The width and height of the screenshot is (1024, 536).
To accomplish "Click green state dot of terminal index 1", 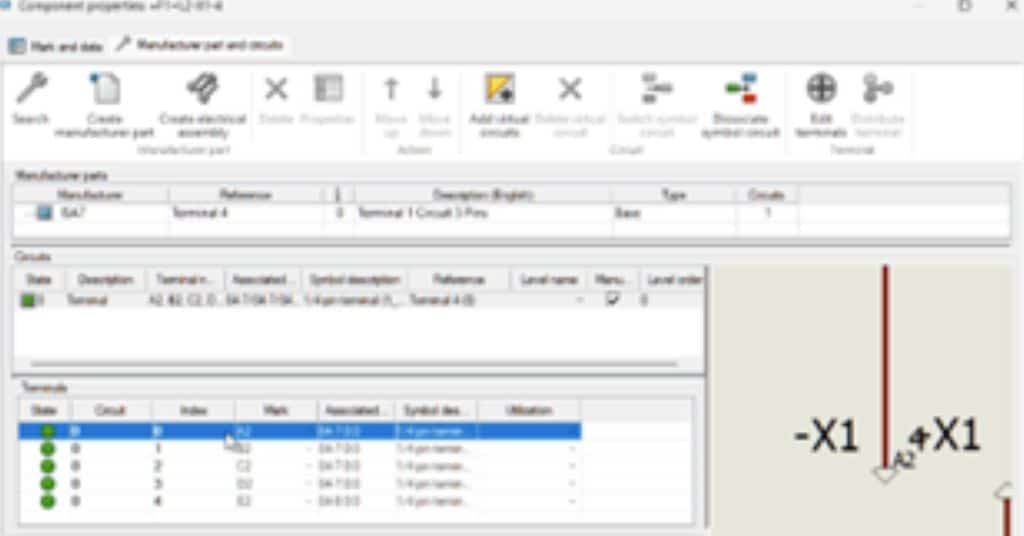I will pos(47,449).
